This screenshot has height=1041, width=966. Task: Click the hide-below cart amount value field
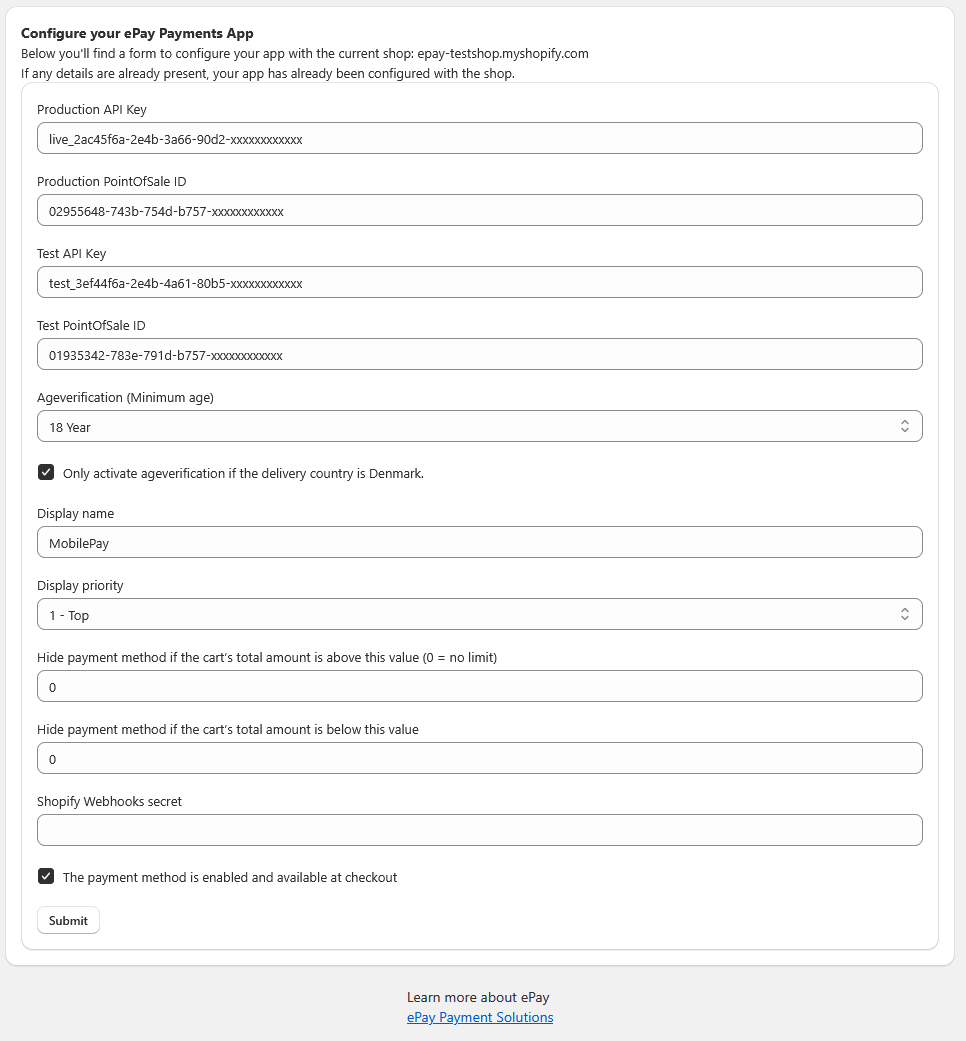click(480, 758)
